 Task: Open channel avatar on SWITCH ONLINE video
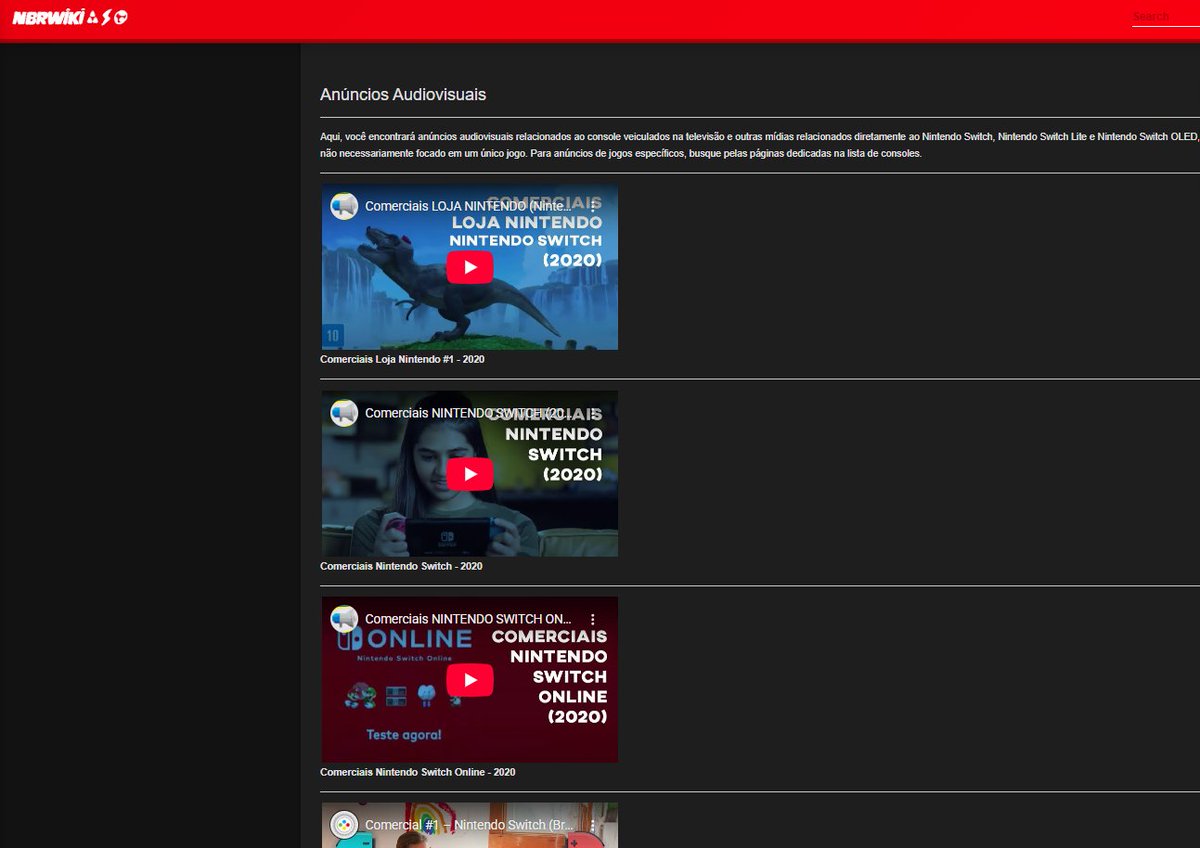(x=344, y=619)
